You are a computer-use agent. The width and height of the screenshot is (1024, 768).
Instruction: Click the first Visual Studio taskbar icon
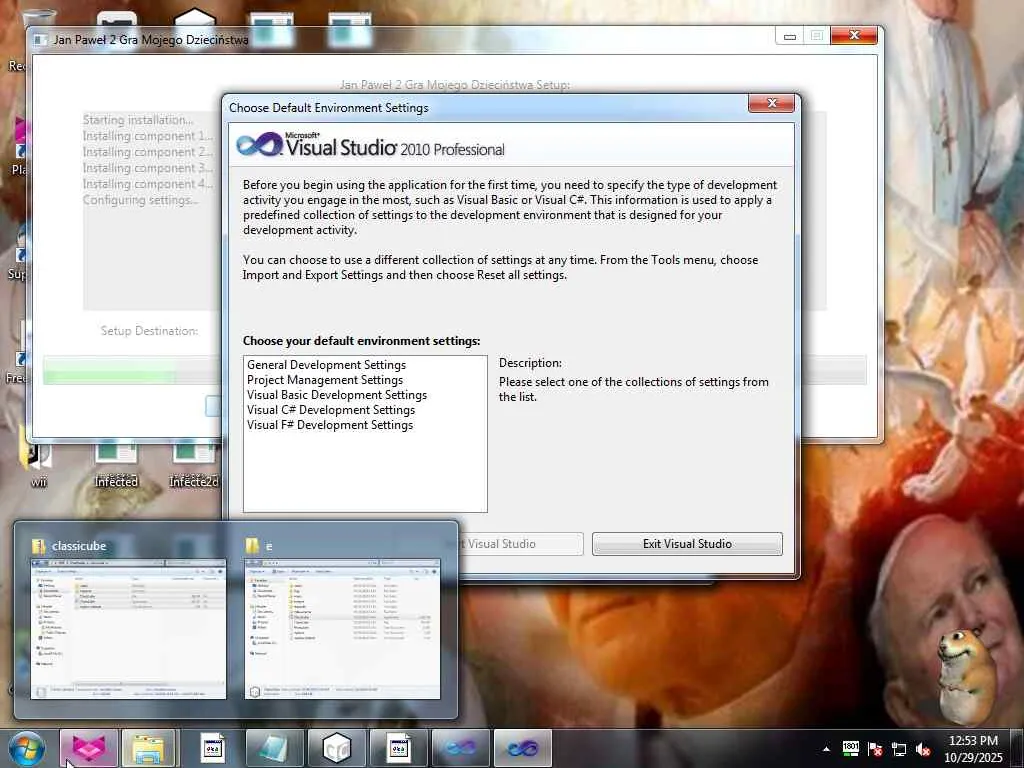(460, 748)
